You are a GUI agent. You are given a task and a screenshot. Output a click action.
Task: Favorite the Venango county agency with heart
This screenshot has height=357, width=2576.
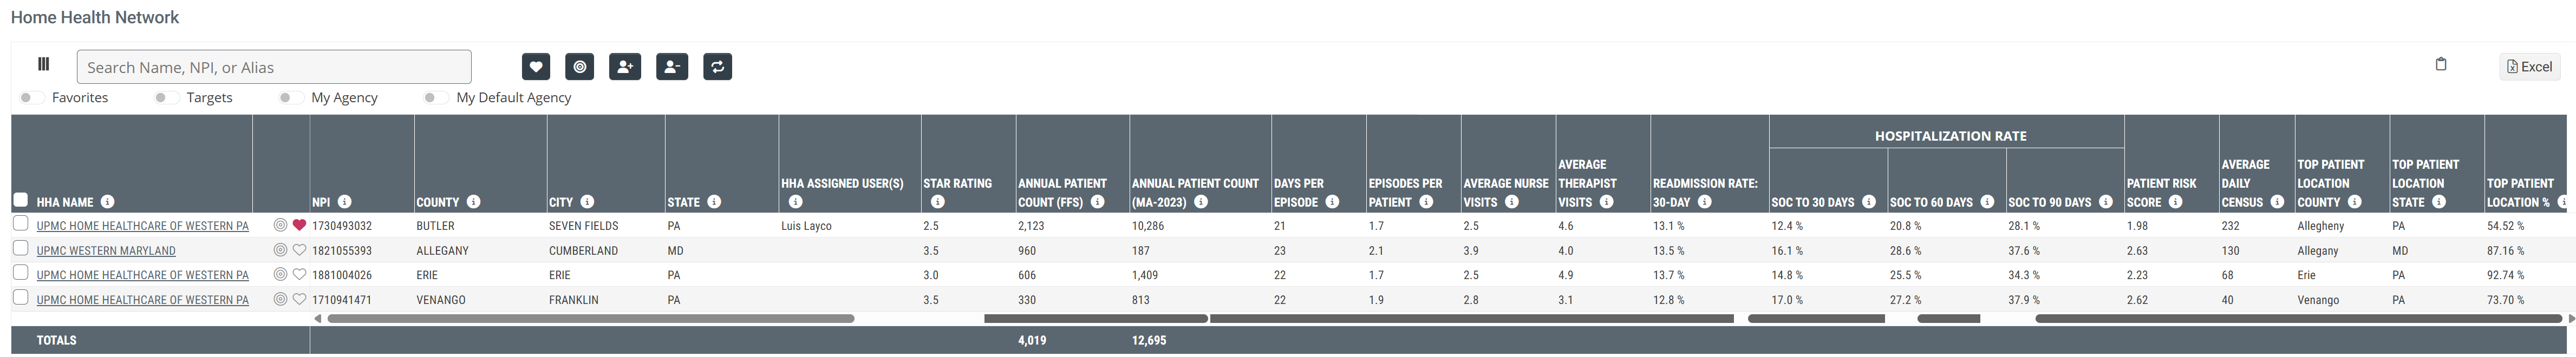(x=299, y=299)
